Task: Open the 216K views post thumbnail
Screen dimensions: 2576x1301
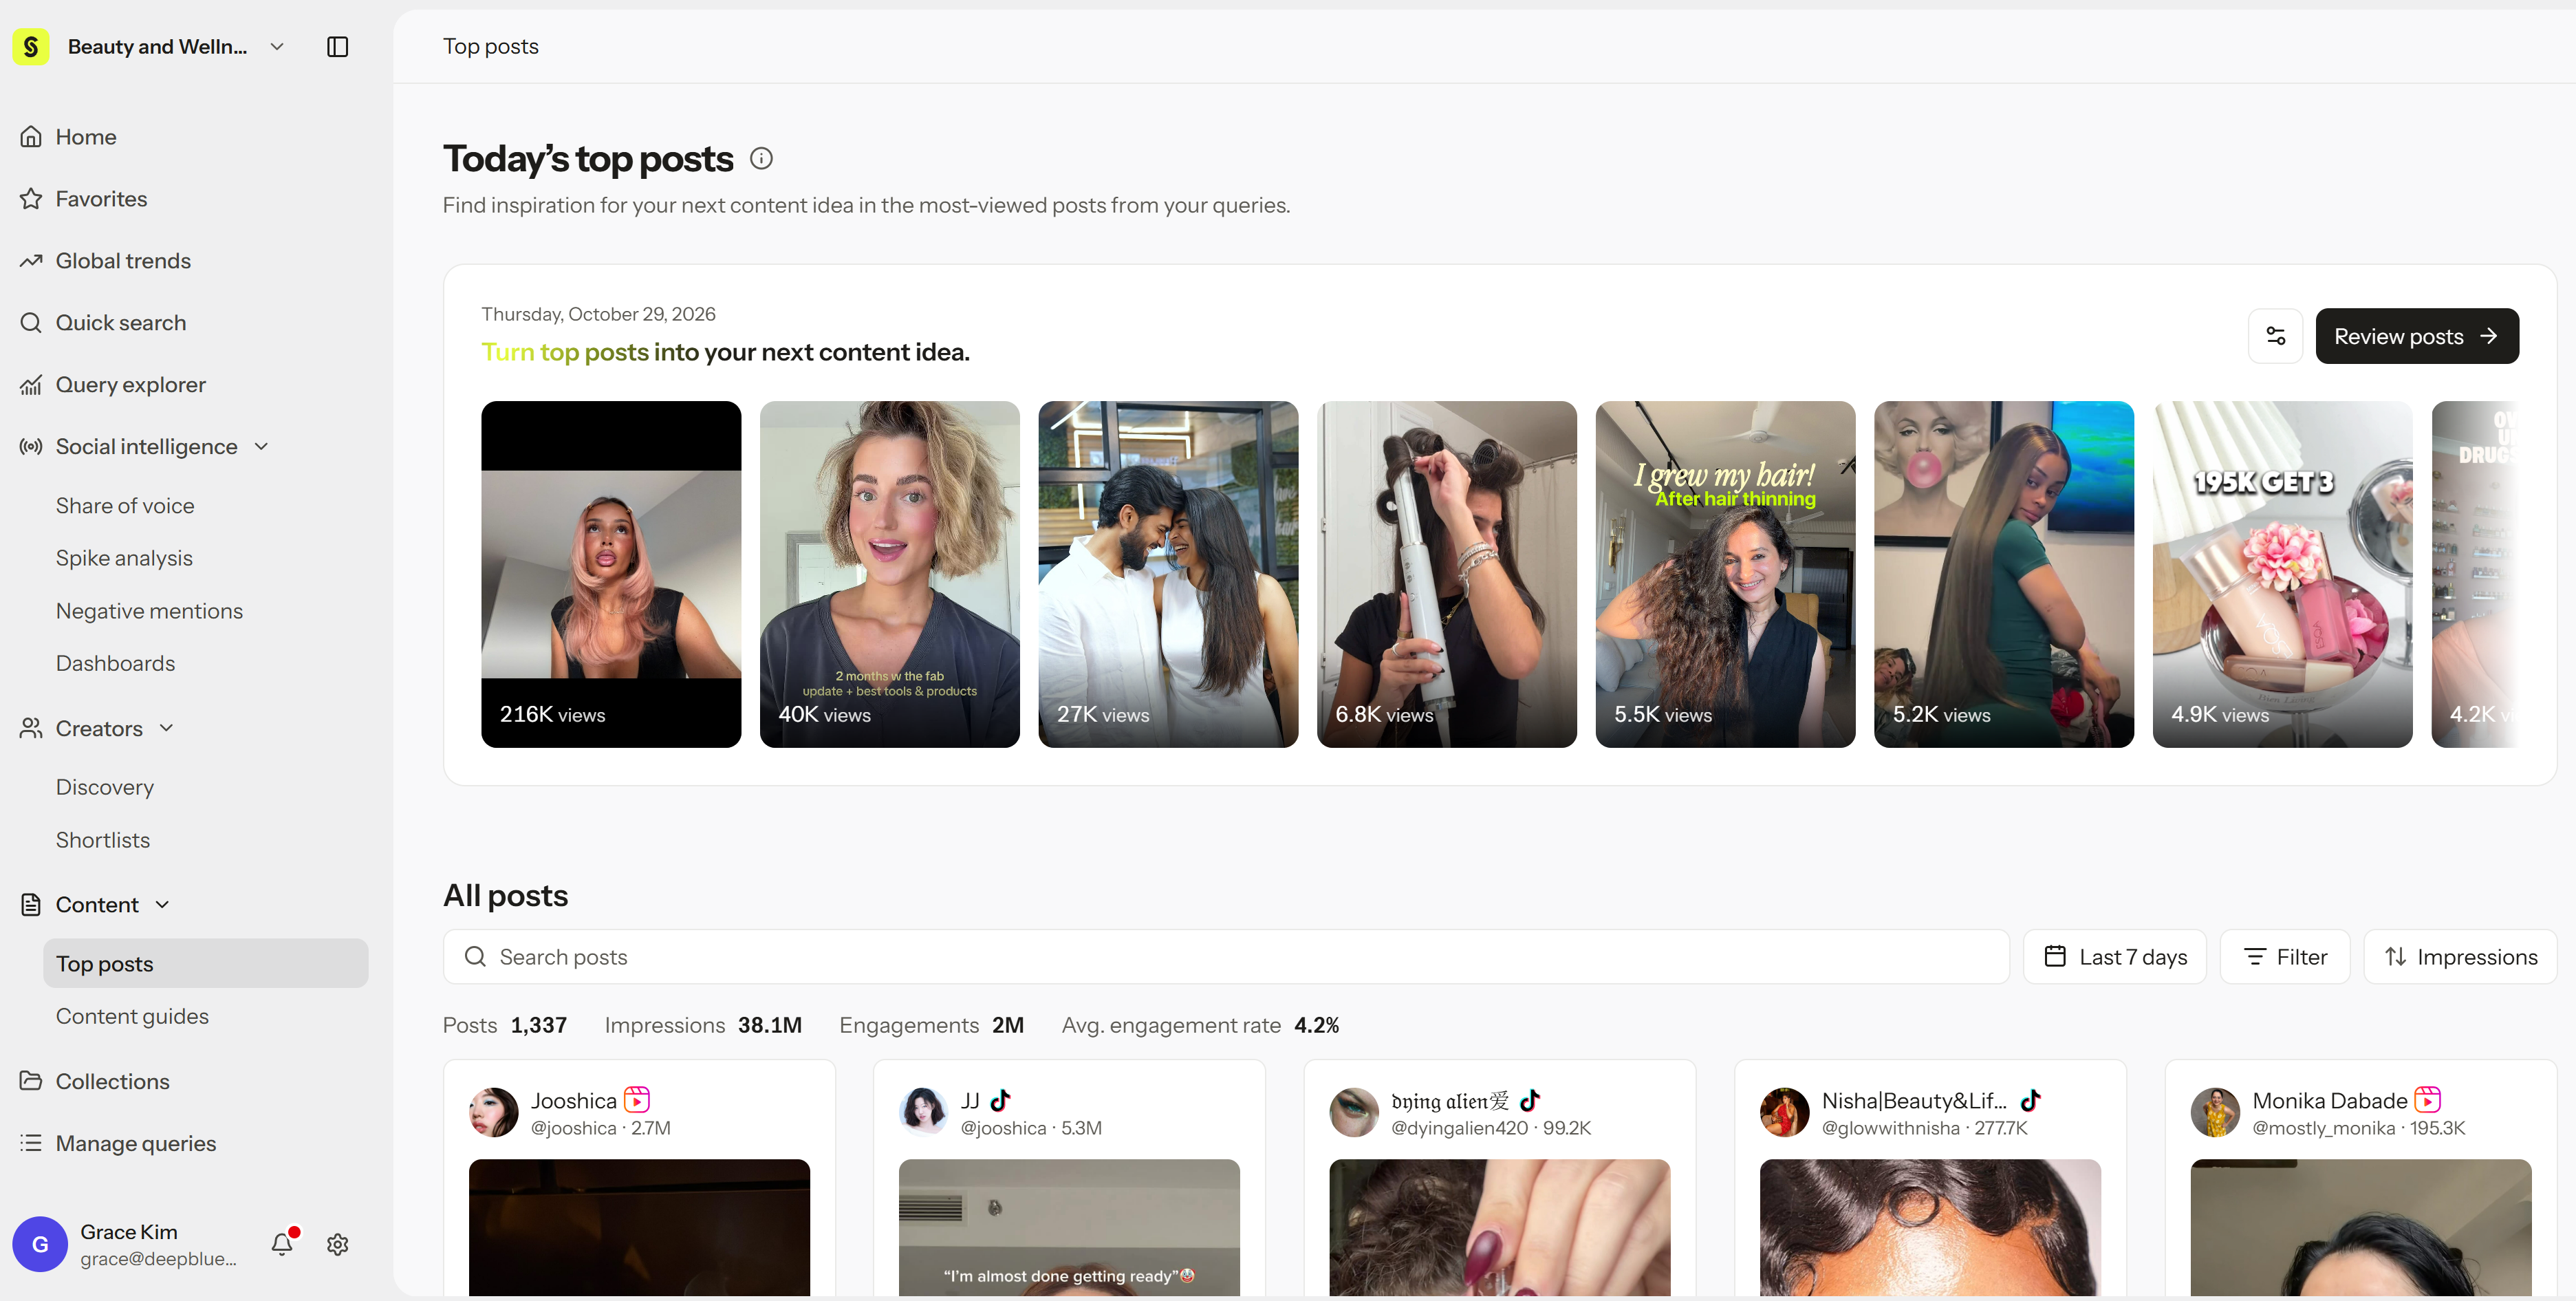Action: click(611, 574)
